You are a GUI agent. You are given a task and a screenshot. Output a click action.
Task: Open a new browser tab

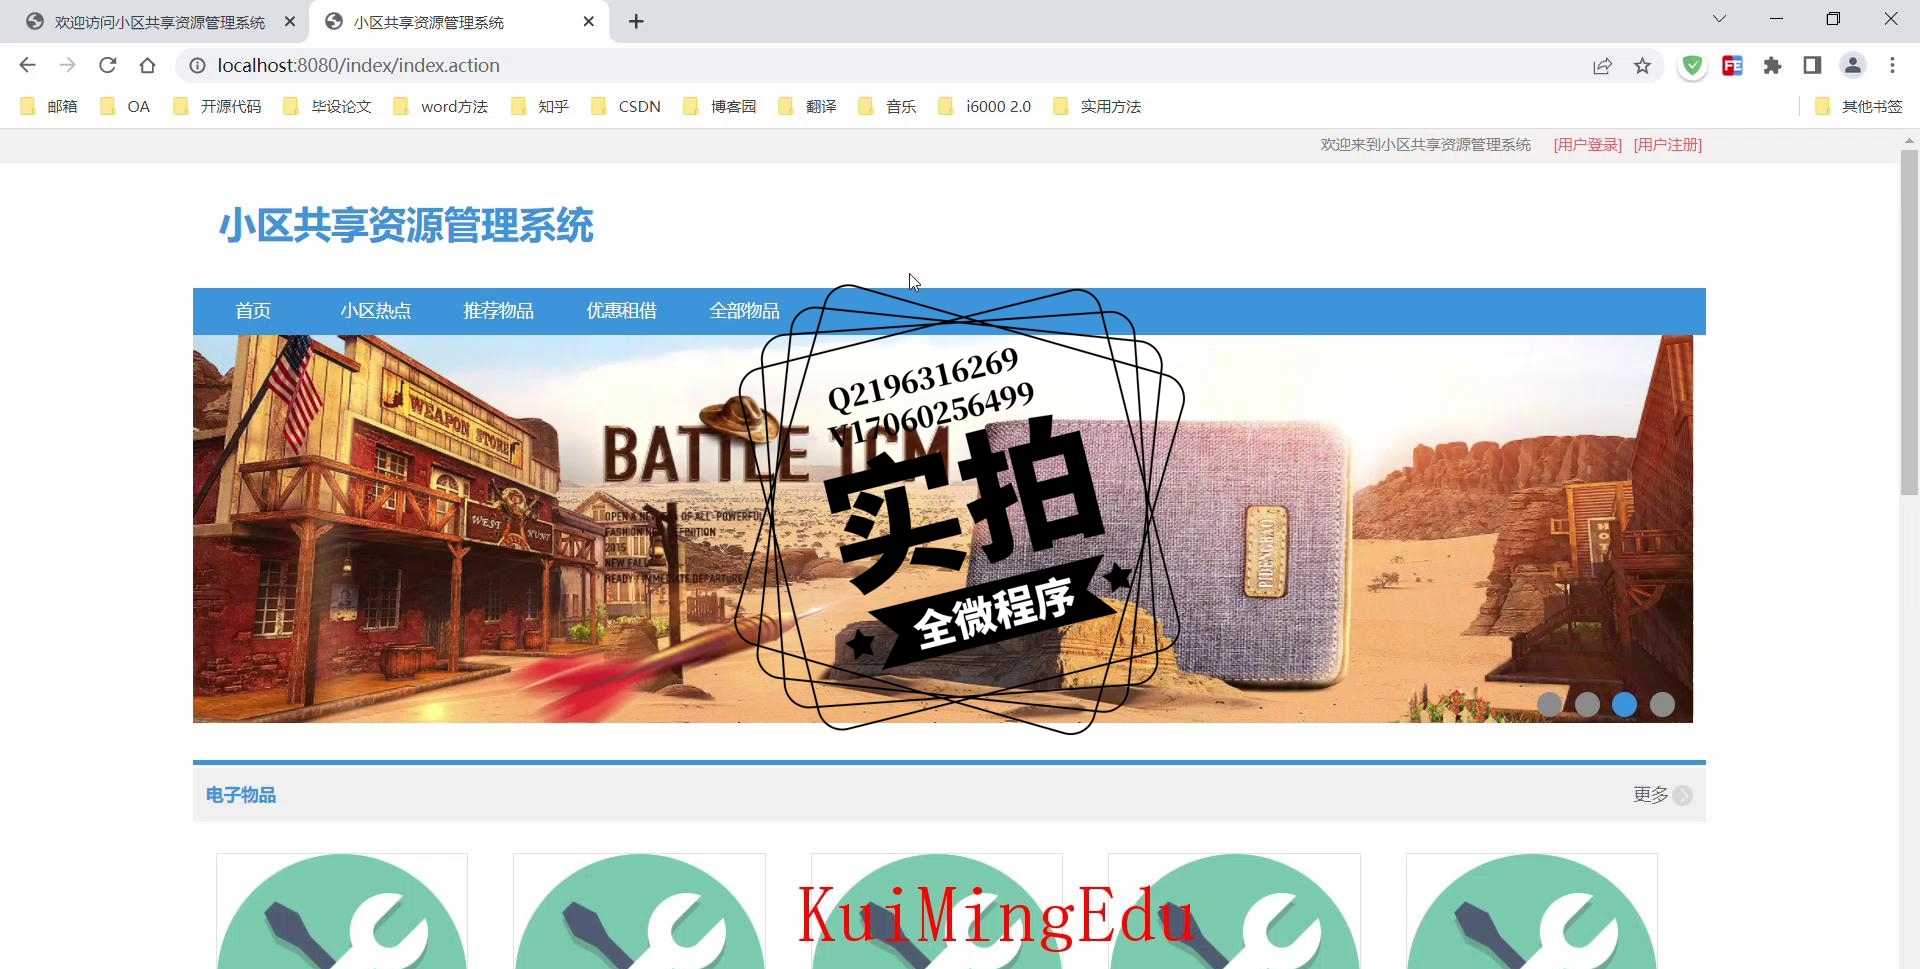pyautogui.click(x=636, y=21)
